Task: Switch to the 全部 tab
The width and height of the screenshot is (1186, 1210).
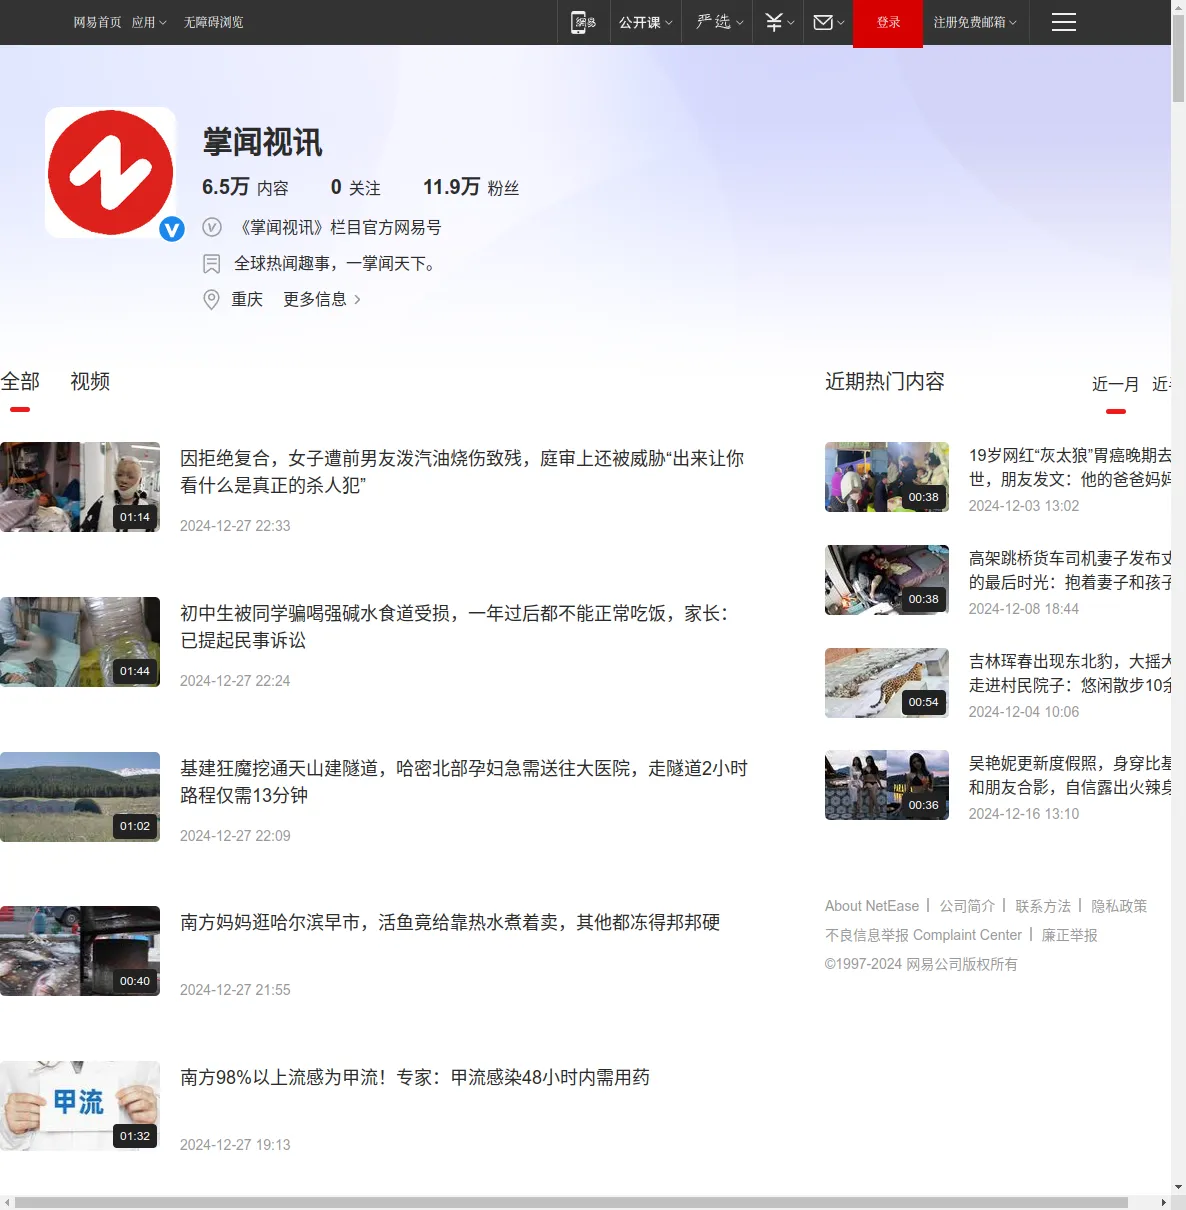Action: (20, 381)
